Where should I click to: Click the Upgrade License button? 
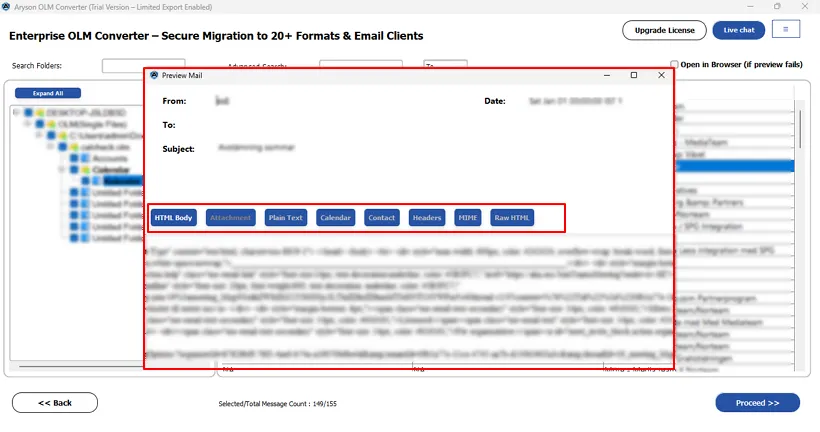click(663, 30)
